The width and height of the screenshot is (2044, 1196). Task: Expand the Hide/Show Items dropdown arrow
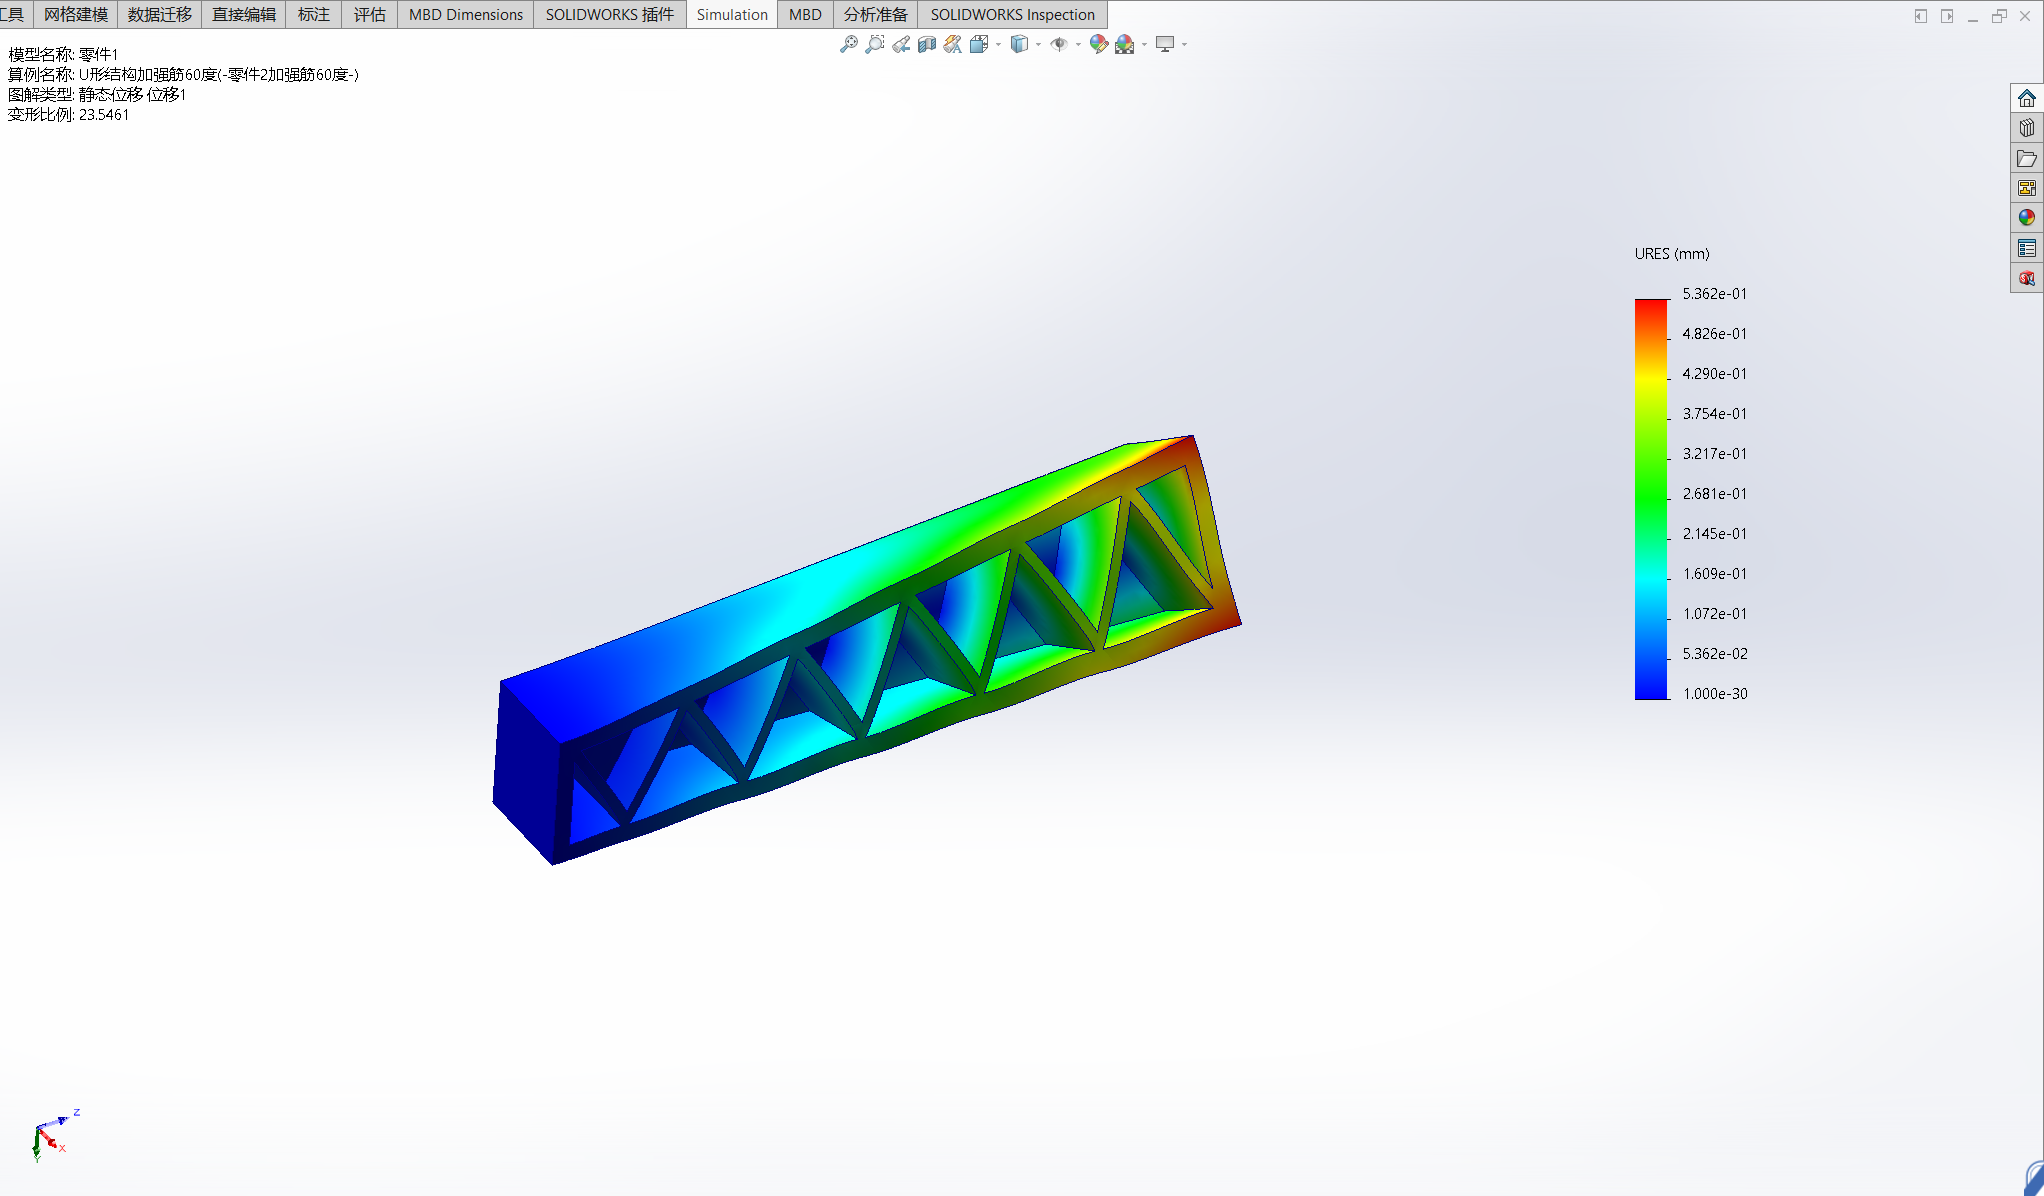(1077, 44)
